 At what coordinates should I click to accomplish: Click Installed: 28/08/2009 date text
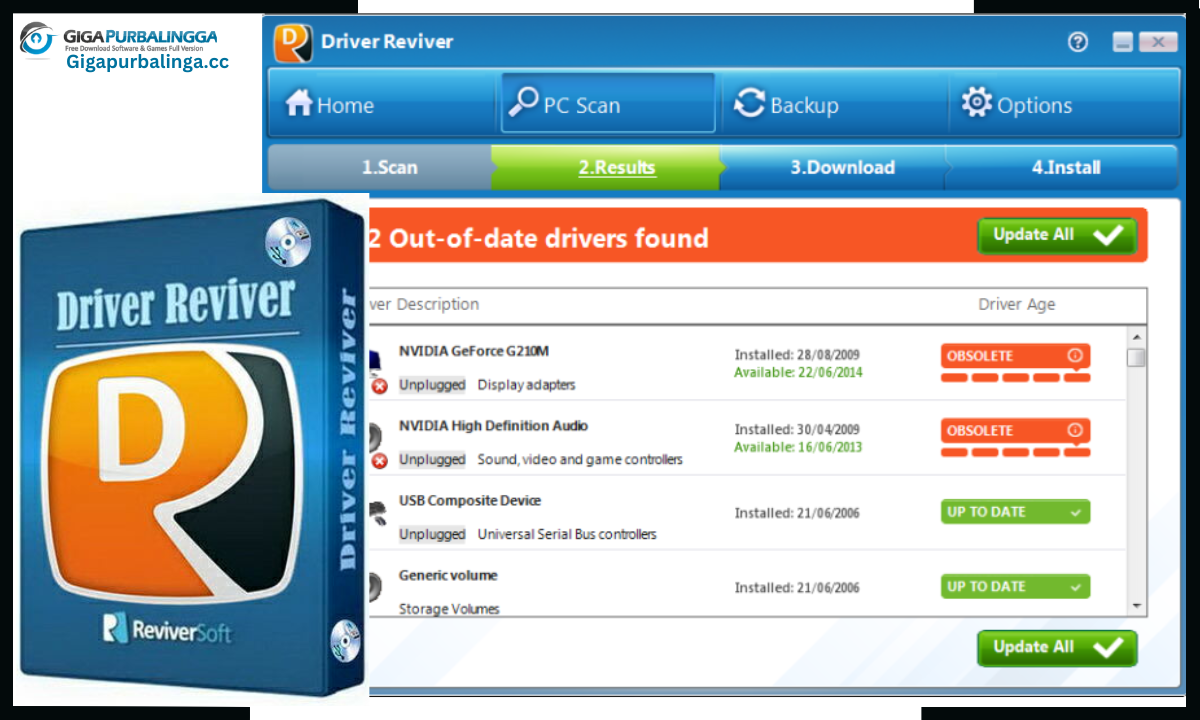coord(797,355)
